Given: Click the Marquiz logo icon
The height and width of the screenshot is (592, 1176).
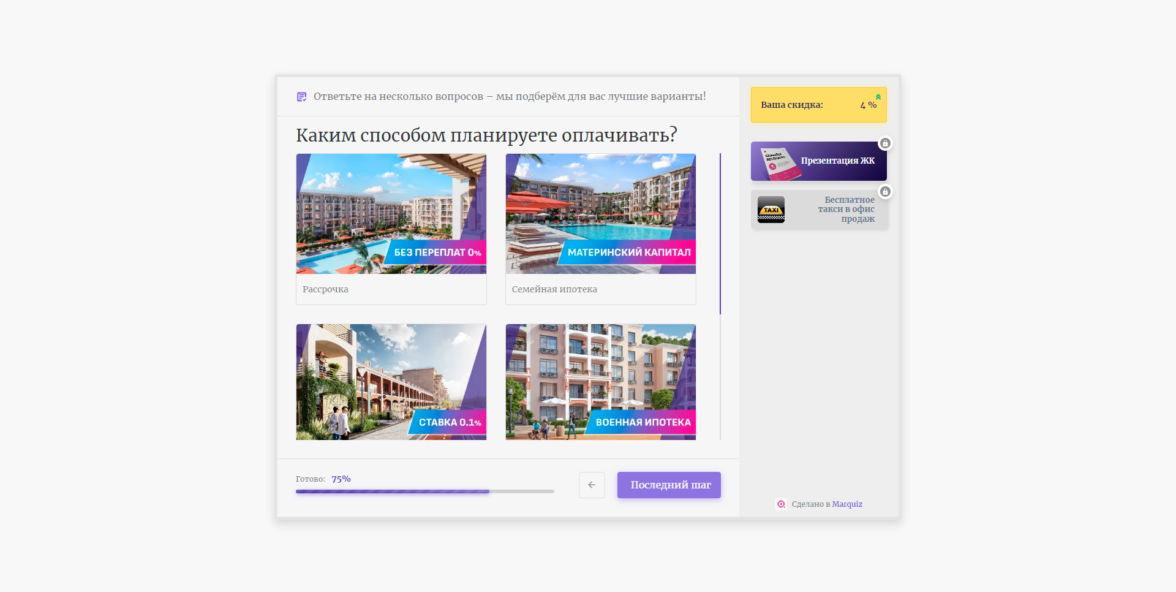Looking at the screenshot, I should pos(781,504).
